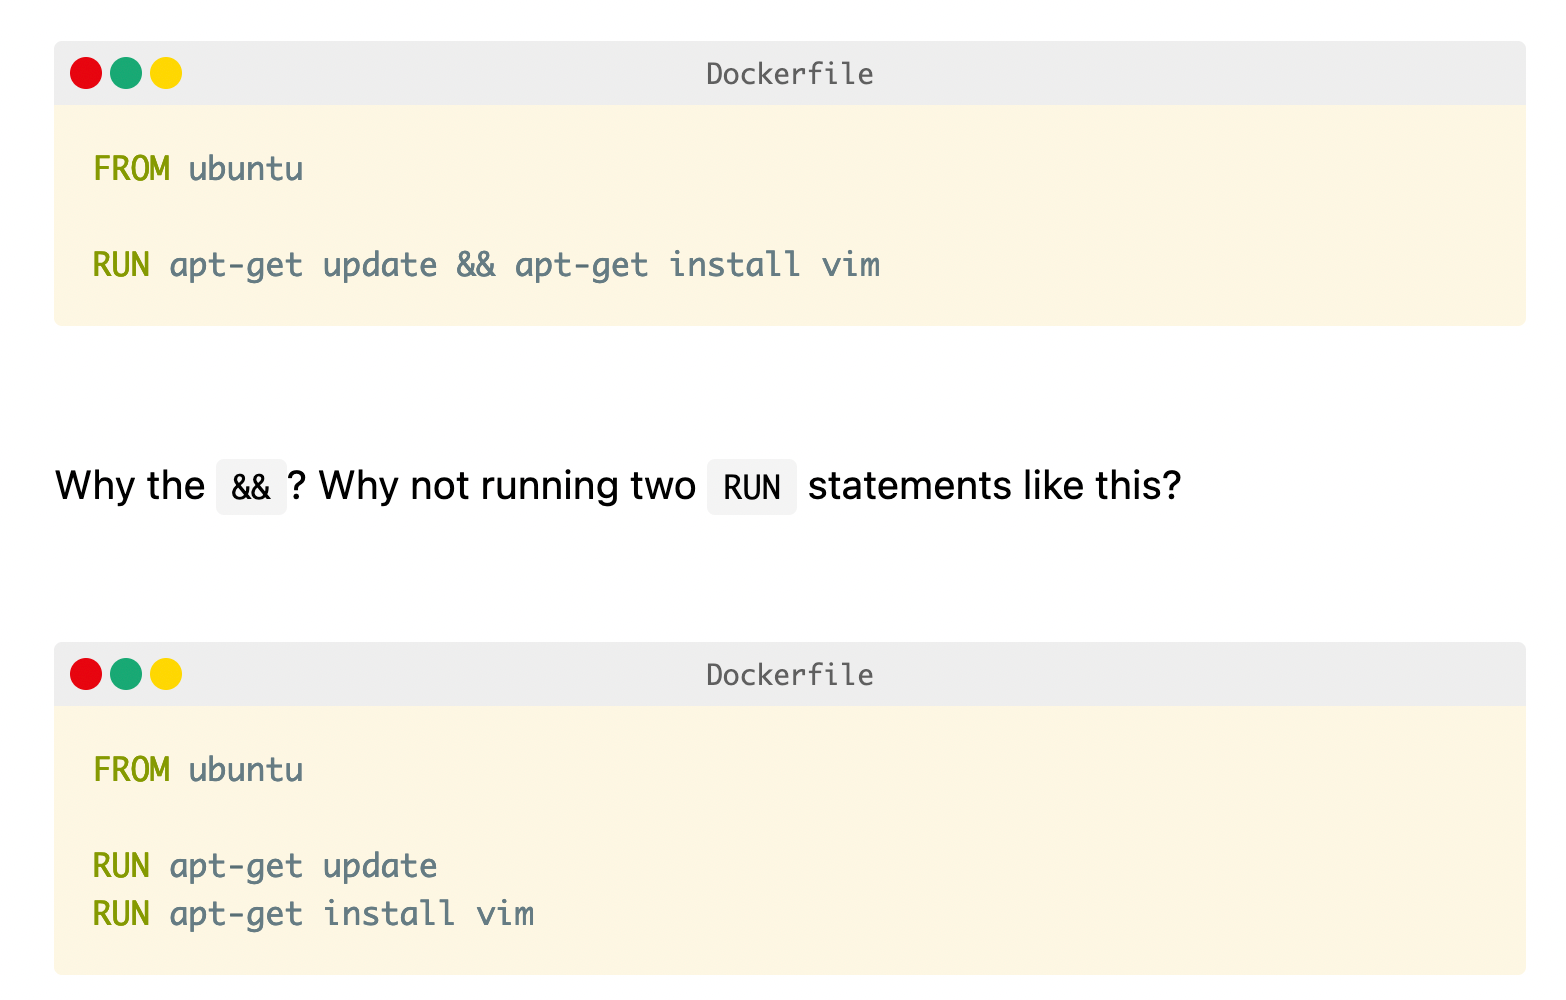
Task: Click the green dot in the first Dockerfile window
Action: pyautogui.click(x=126, y=73)
